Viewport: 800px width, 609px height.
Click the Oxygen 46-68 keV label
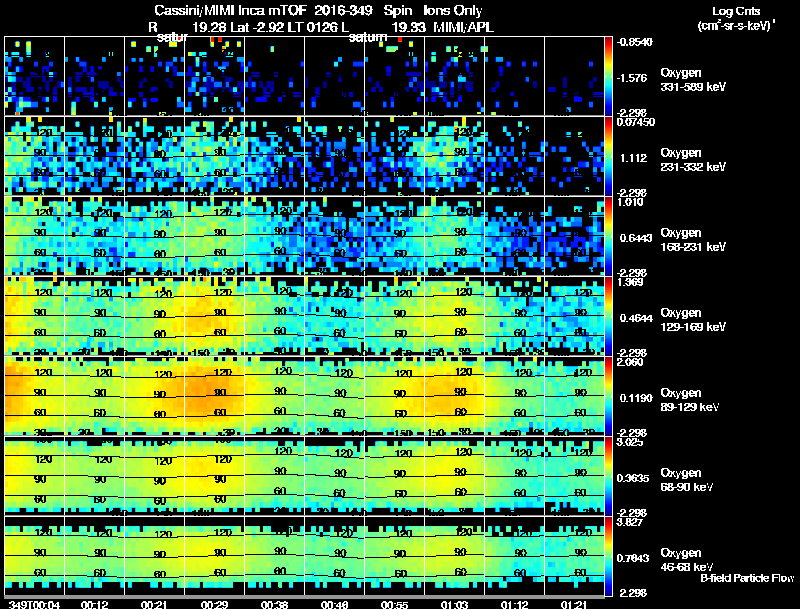click(x=687, y=560)
